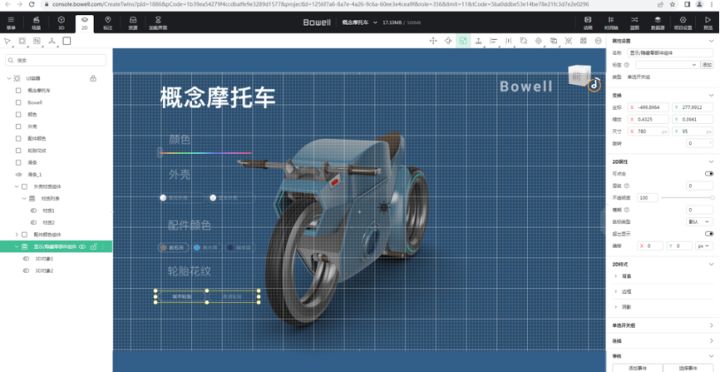Click the lock icon beside the UI layer root
Viewport: 720px width, 372px height.
click(93, 79)
